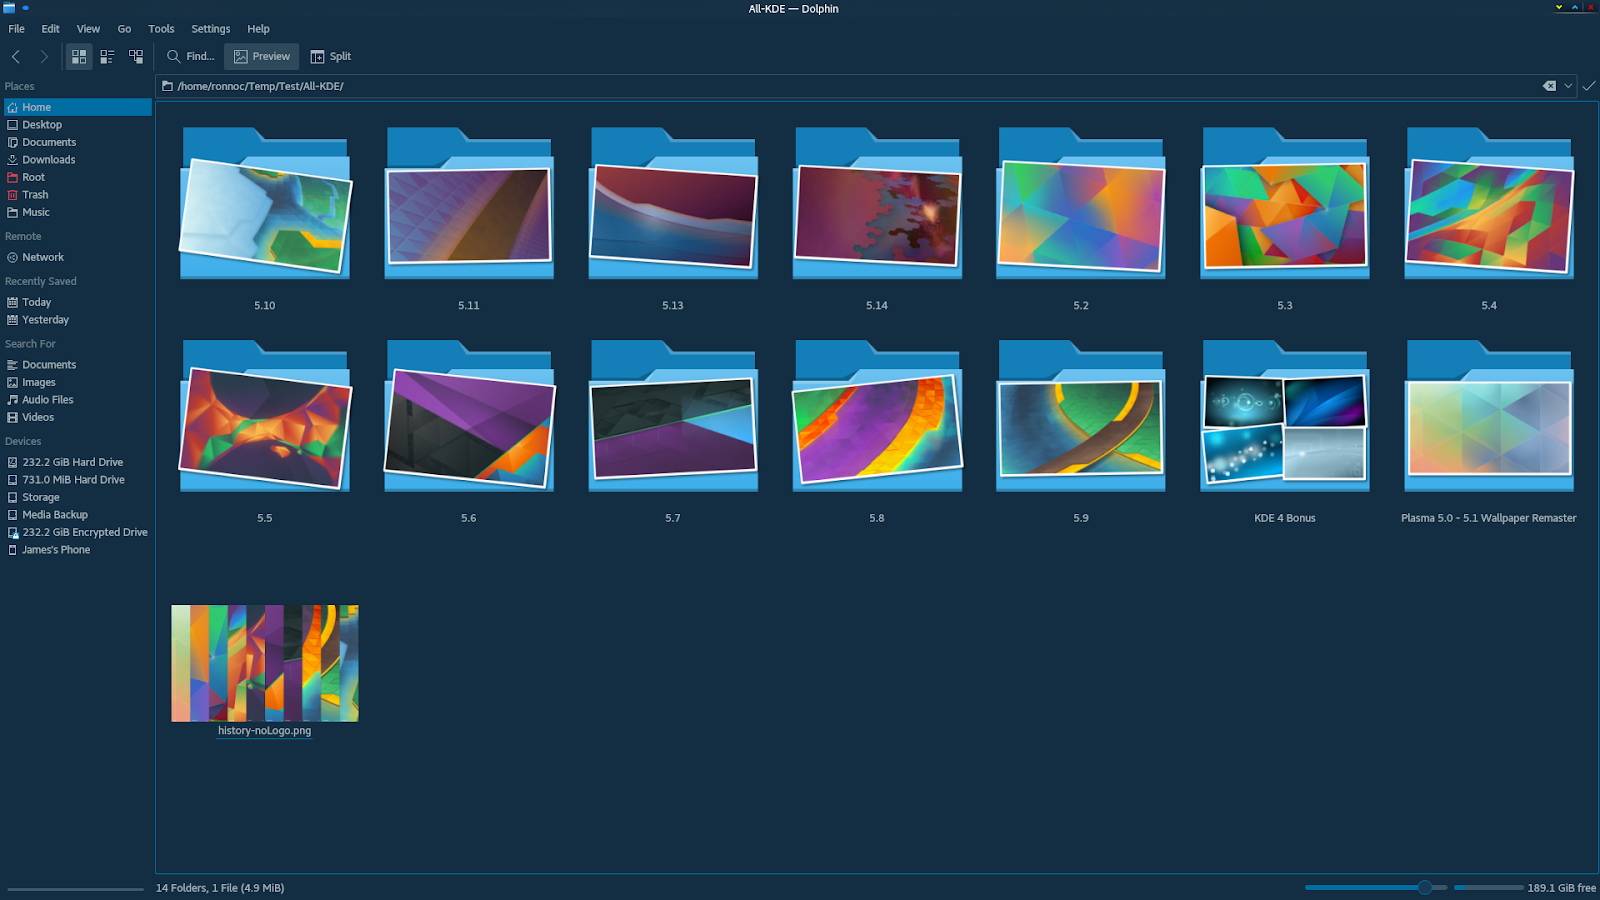Switch to Icons view mode

pyautogui.click(x=79, y=57)
